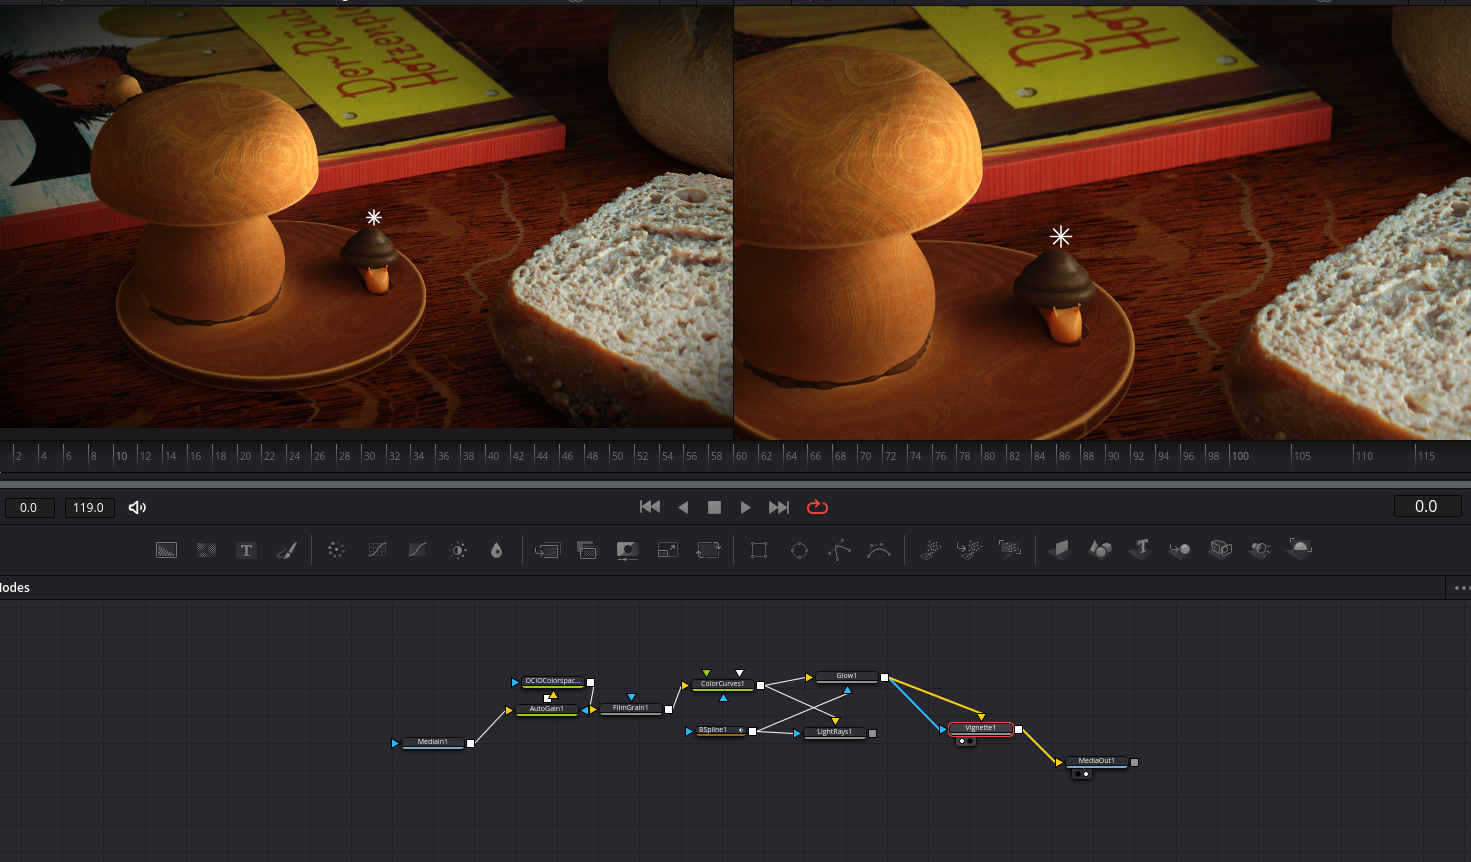Click the right viewer light star handle

(x=1061, y=236)
